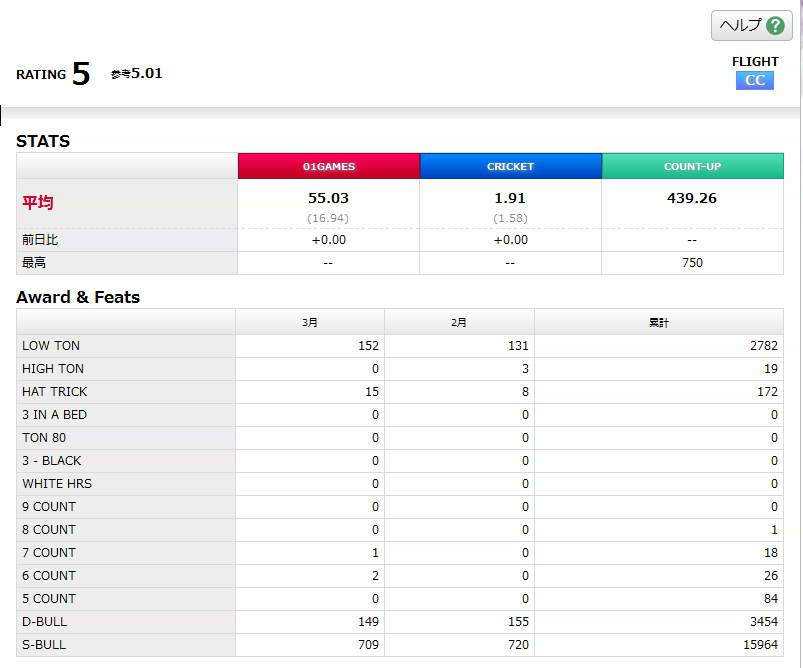Click the HAT TRICK row label

[x=54, y=392]
